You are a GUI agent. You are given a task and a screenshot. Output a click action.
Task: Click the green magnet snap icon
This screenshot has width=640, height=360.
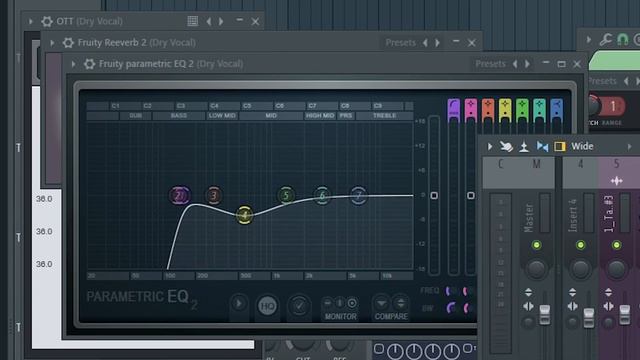[x=622, y=39]
